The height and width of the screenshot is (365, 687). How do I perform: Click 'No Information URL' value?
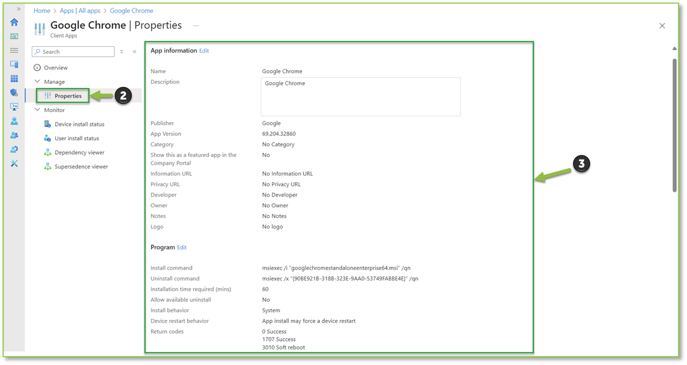coord(287,174)
